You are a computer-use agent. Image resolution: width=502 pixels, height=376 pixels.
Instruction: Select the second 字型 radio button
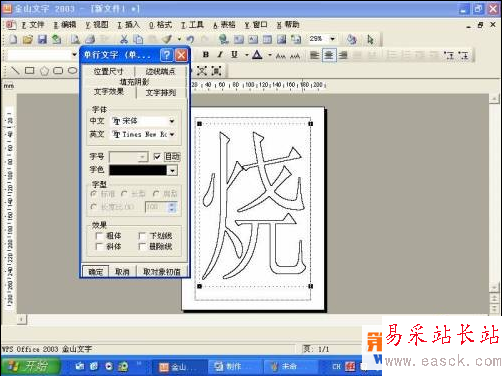(x=124, y=194)
